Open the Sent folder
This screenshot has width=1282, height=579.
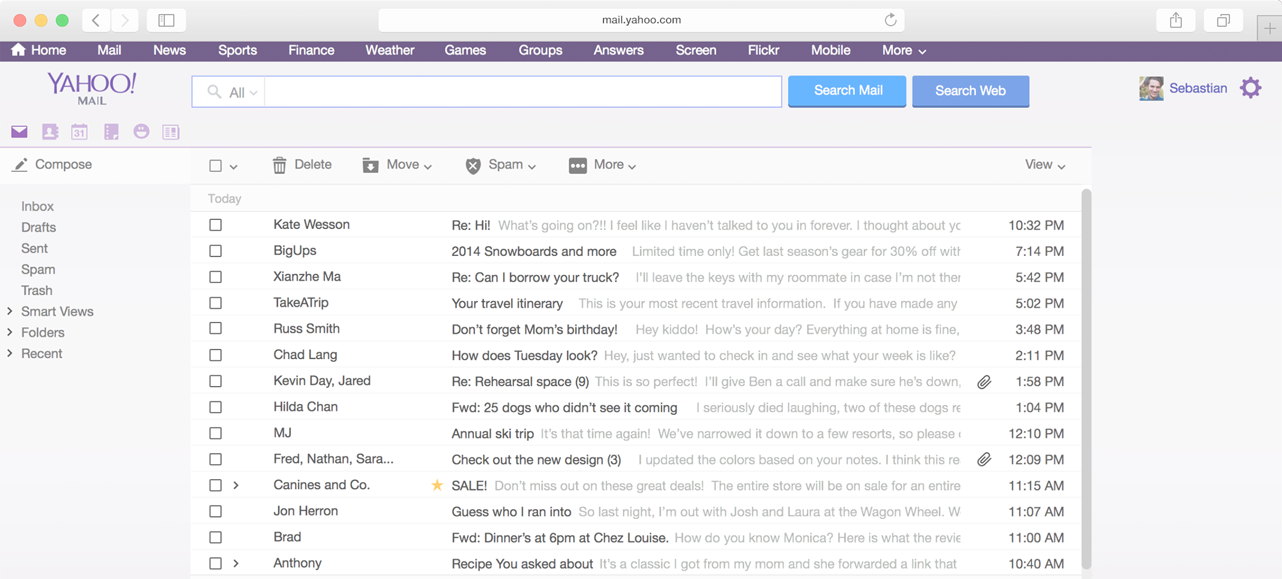point(34,248)
